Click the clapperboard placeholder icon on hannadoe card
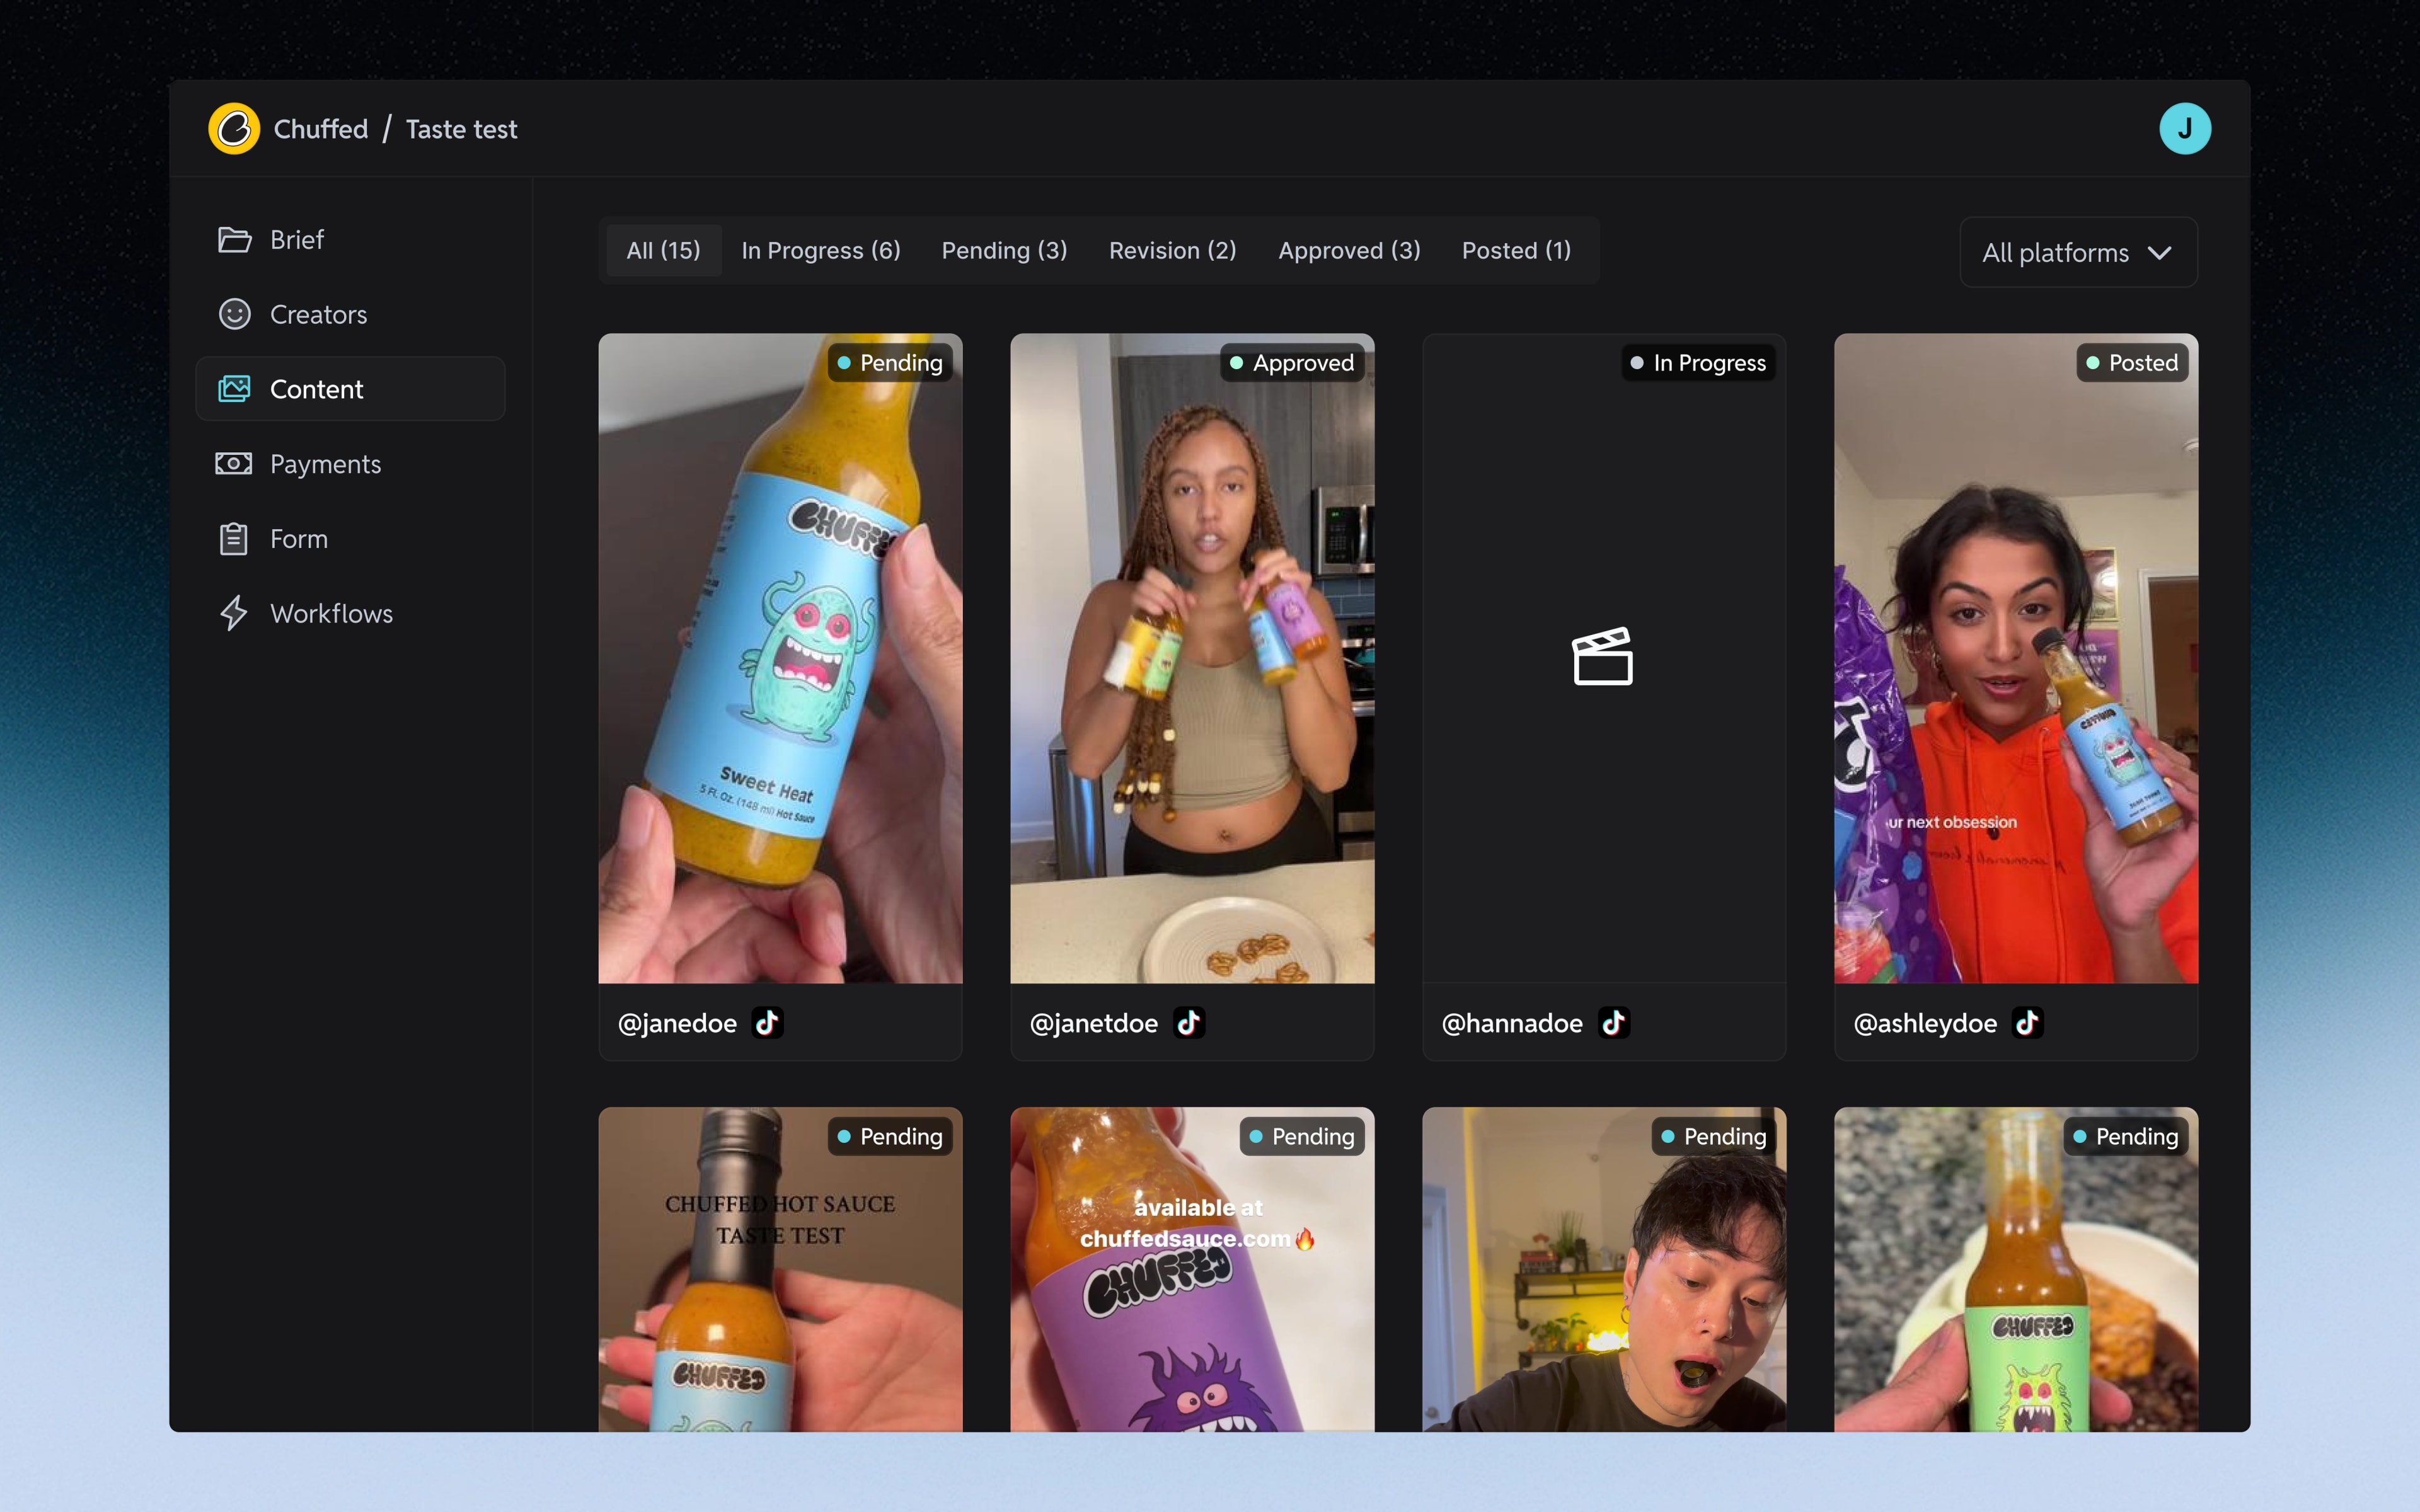 [1603, 657]
